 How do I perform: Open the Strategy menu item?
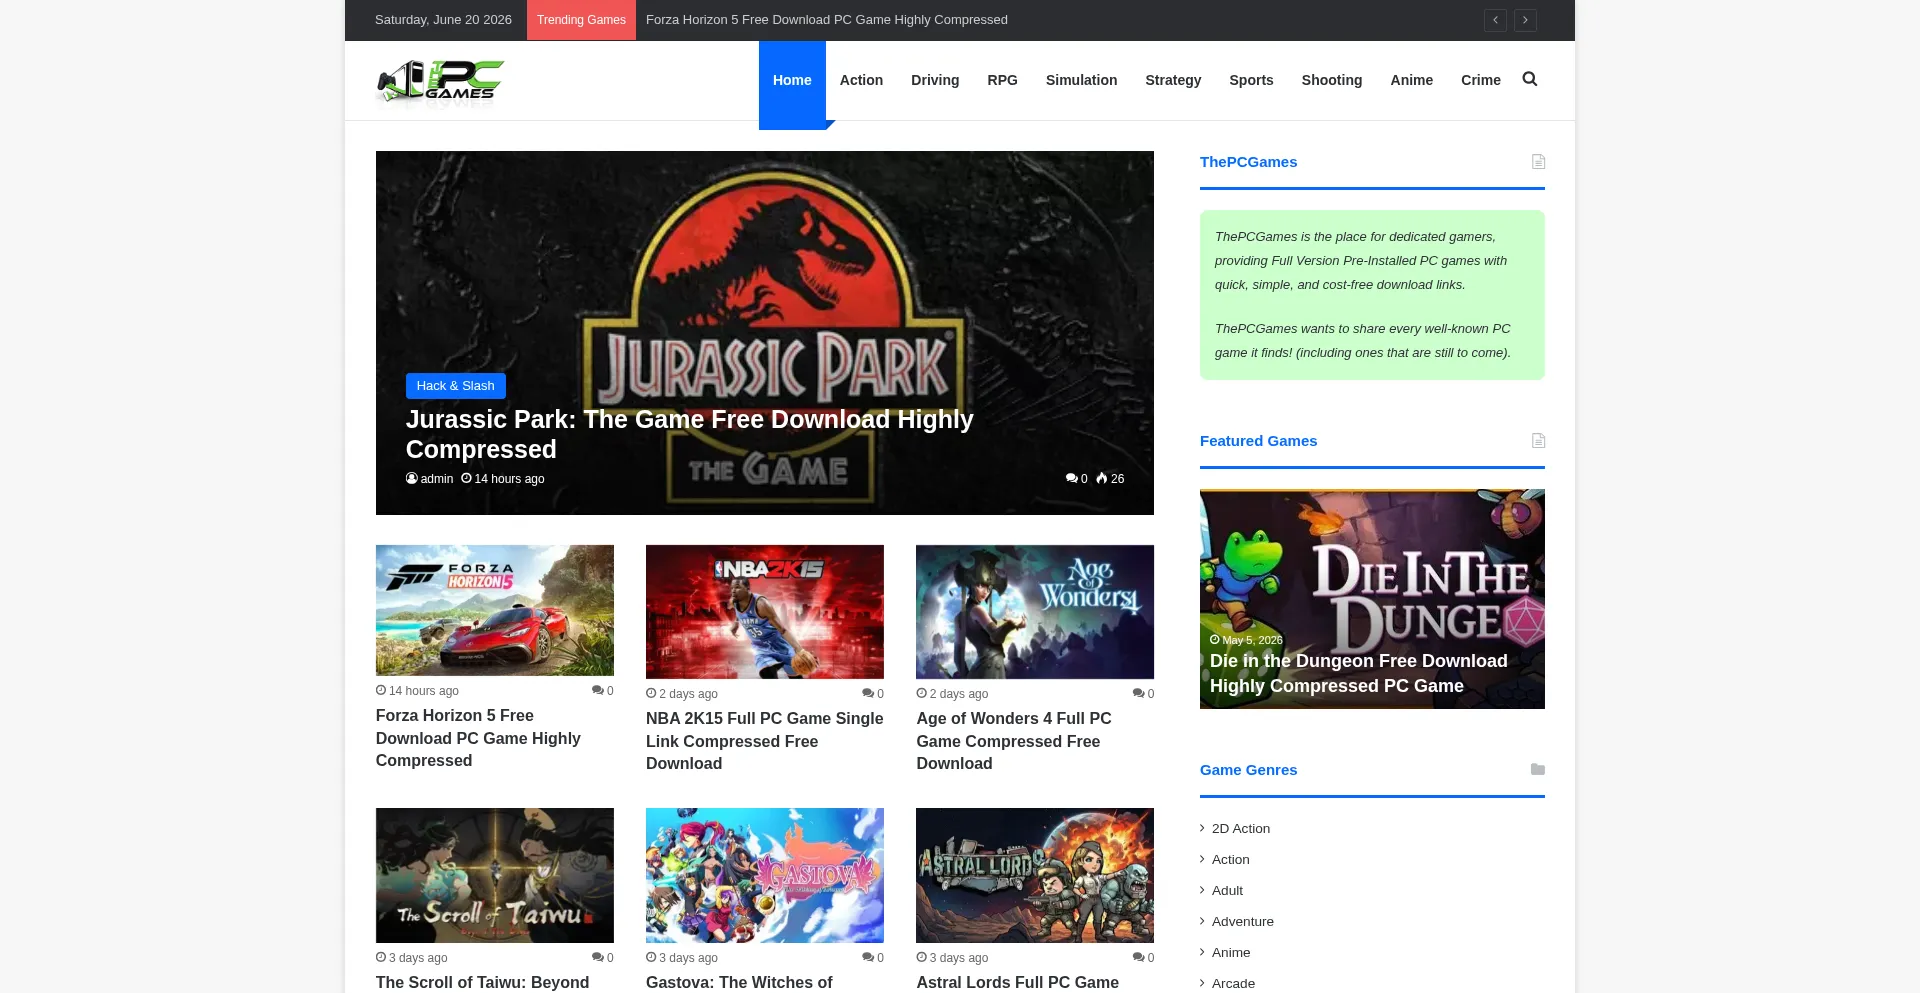pos(1173,80)
